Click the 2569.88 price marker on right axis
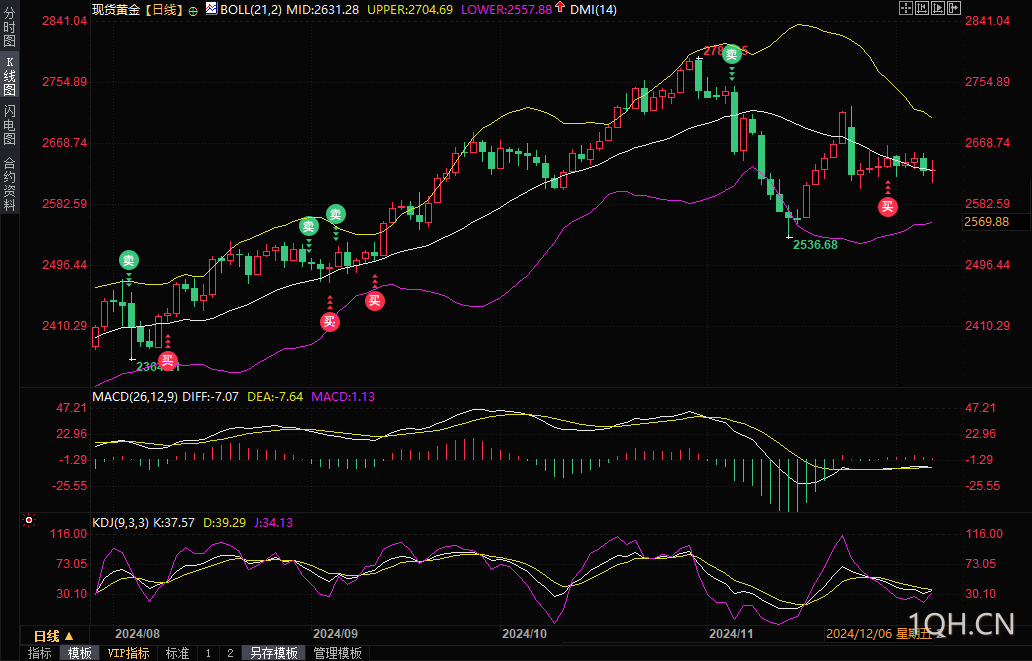The width and height of the screenshot is (1032, 661). (987, 222)
